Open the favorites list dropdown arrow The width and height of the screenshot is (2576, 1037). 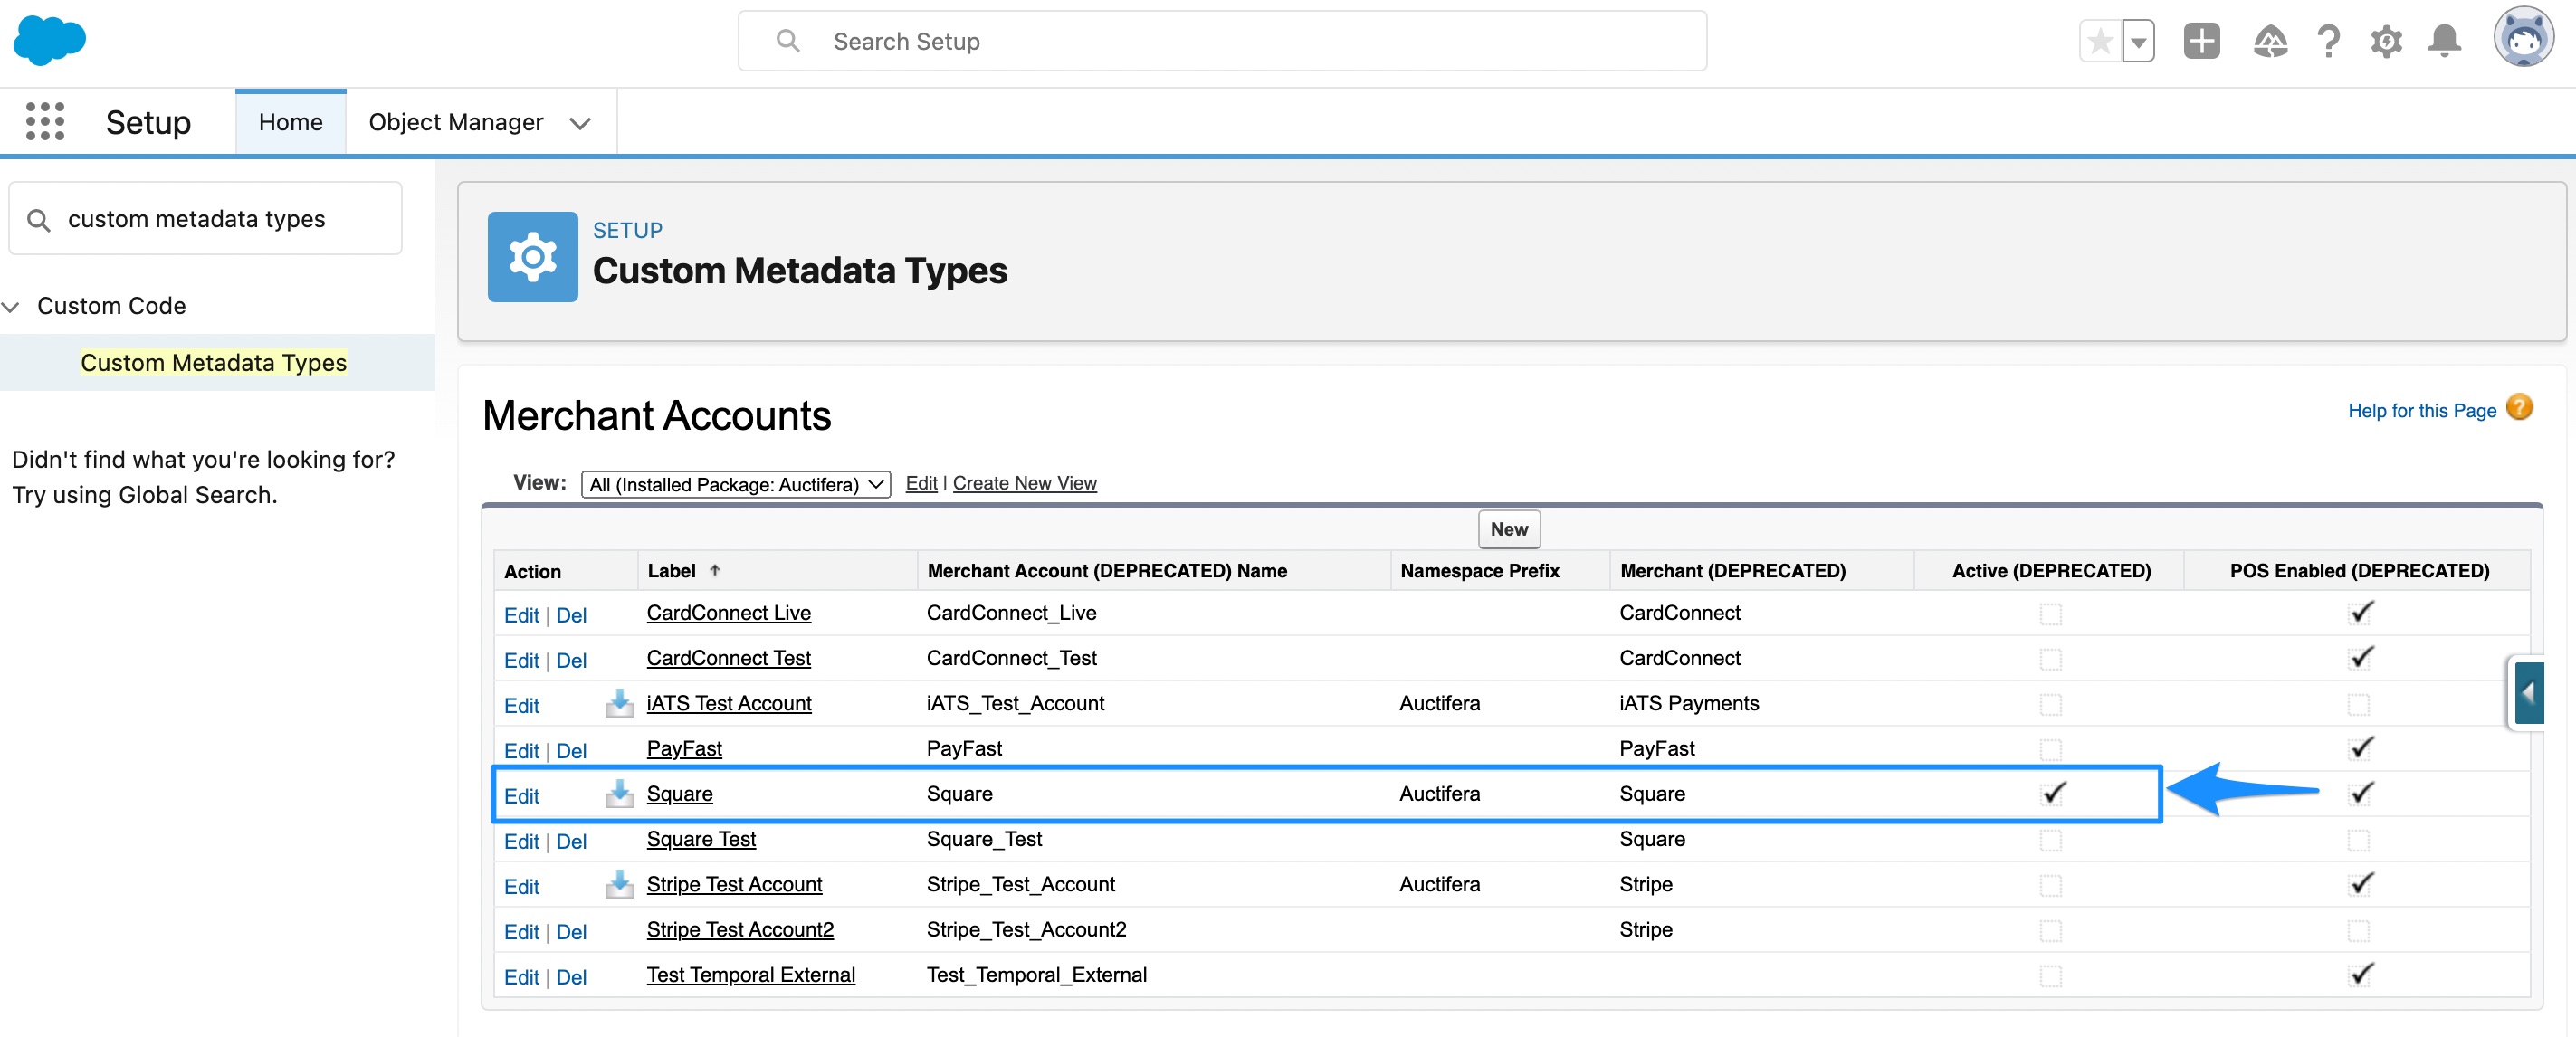[2138, 42]
